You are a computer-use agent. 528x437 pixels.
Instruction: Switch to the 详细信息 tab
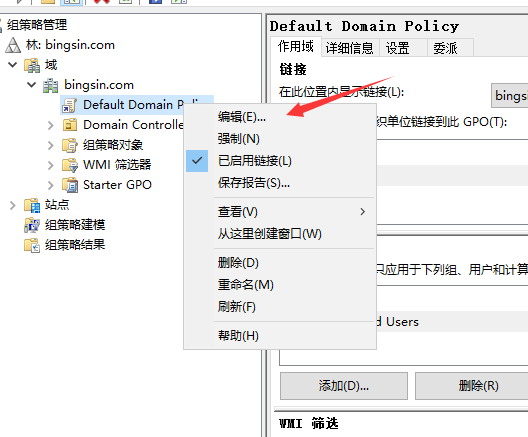(x=350, y=48)
